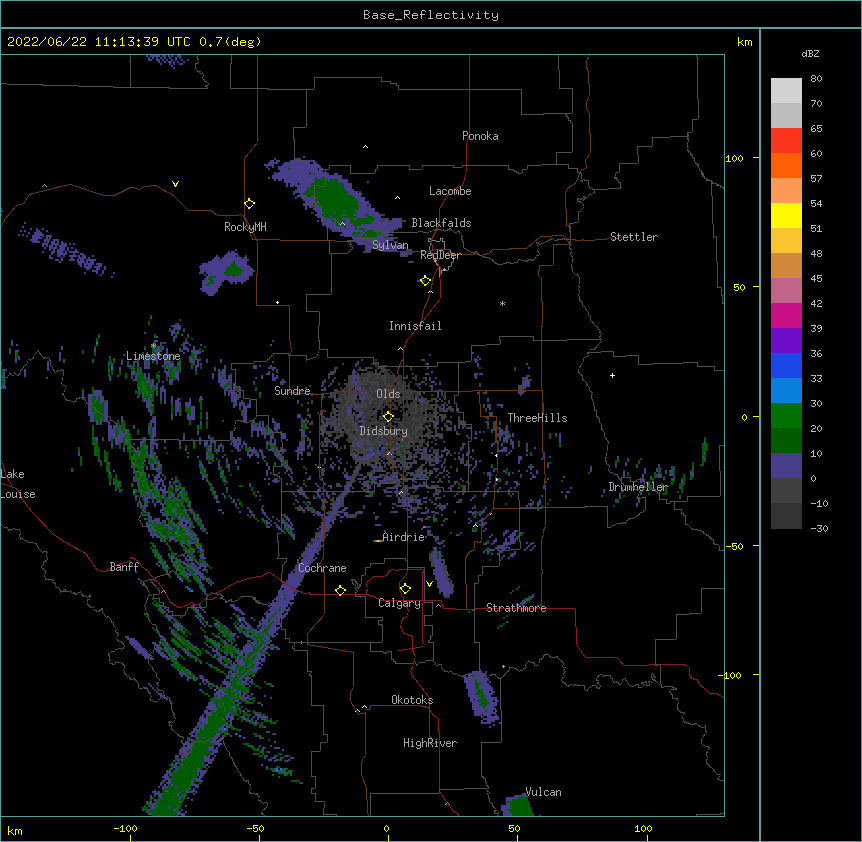Select the red 60-65 dBZ legend swatch
Screen dimensions: 862x842
[786, 141]
